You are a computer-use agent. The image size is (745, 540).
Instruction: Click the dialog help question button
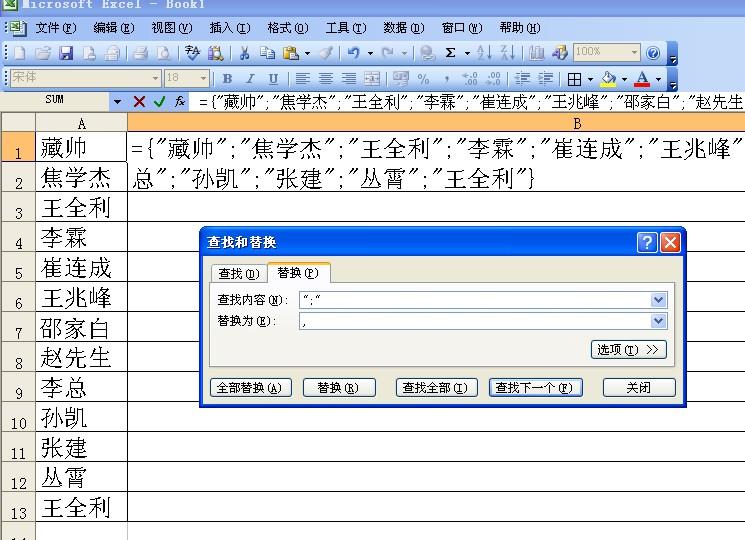pyautogui.click(x=647, y=243)
